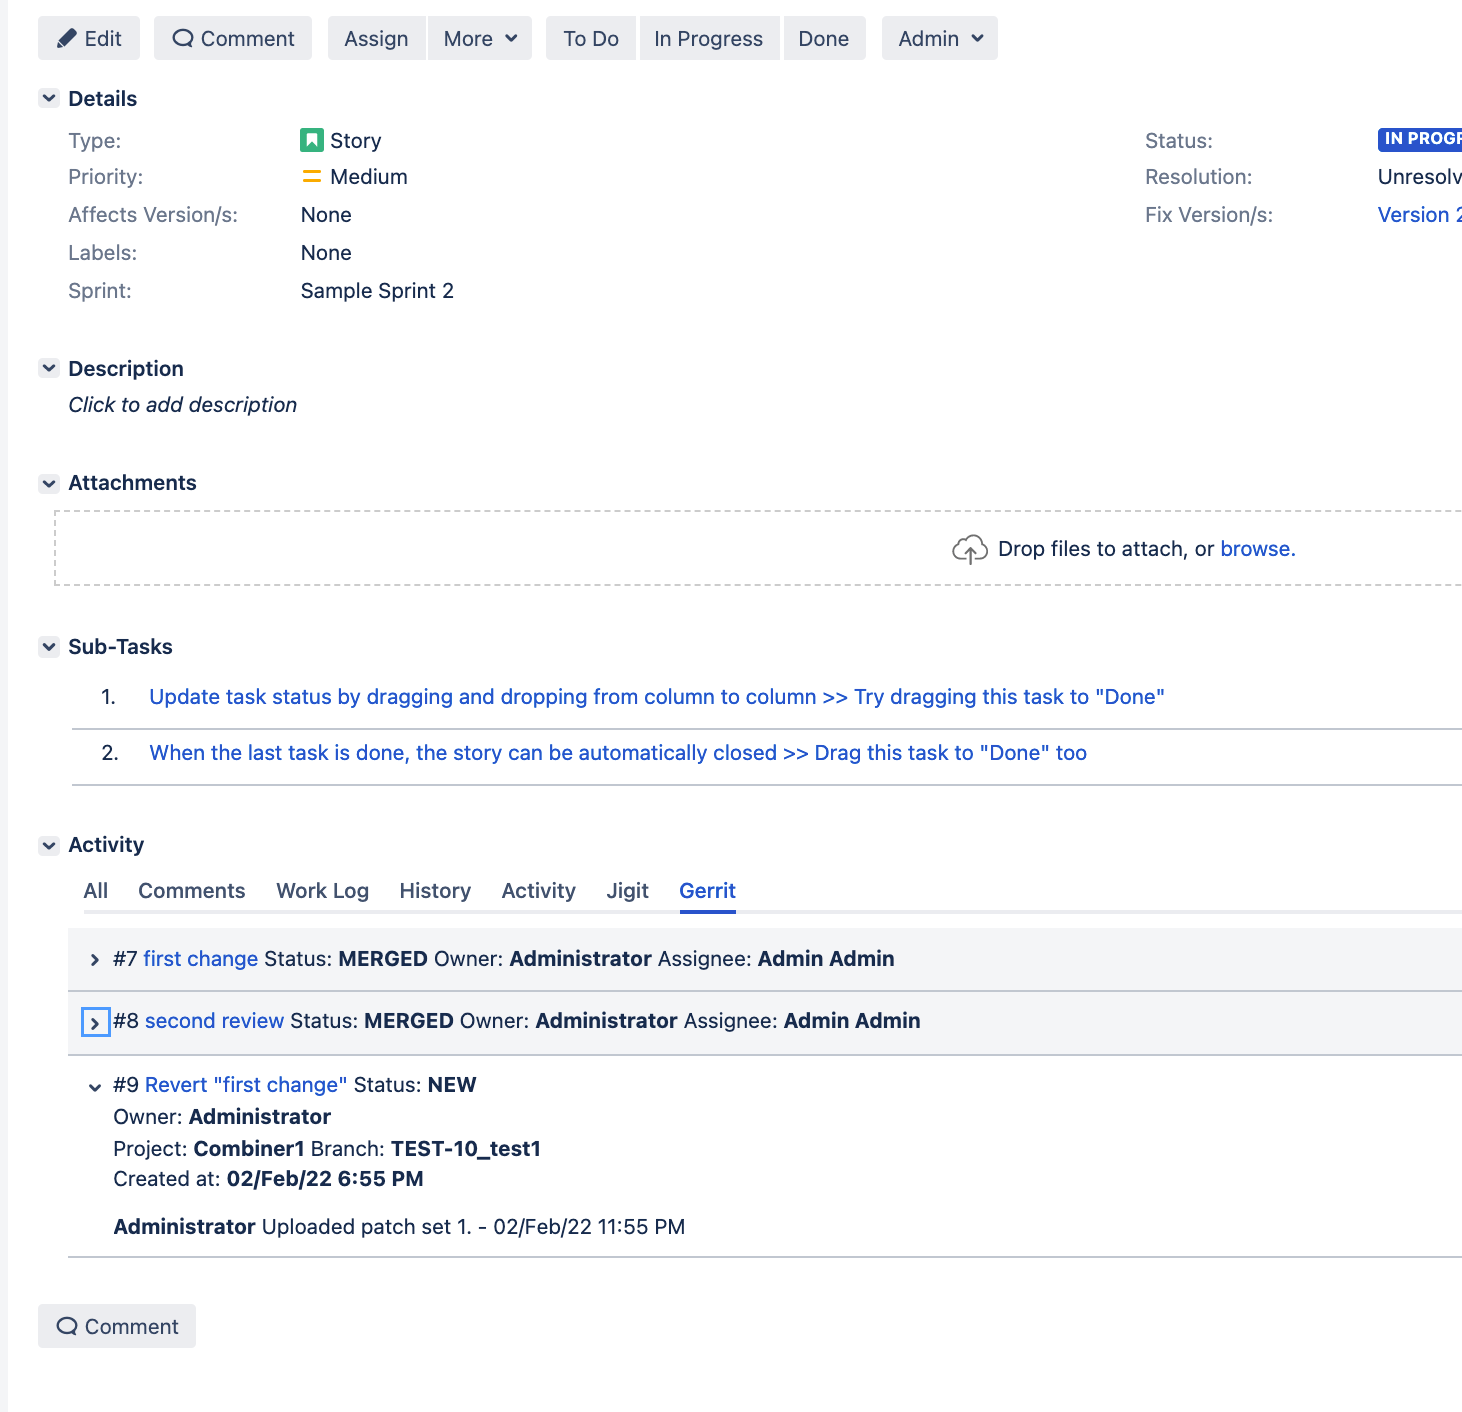Select the green Story issue type icon

point(312,140)
